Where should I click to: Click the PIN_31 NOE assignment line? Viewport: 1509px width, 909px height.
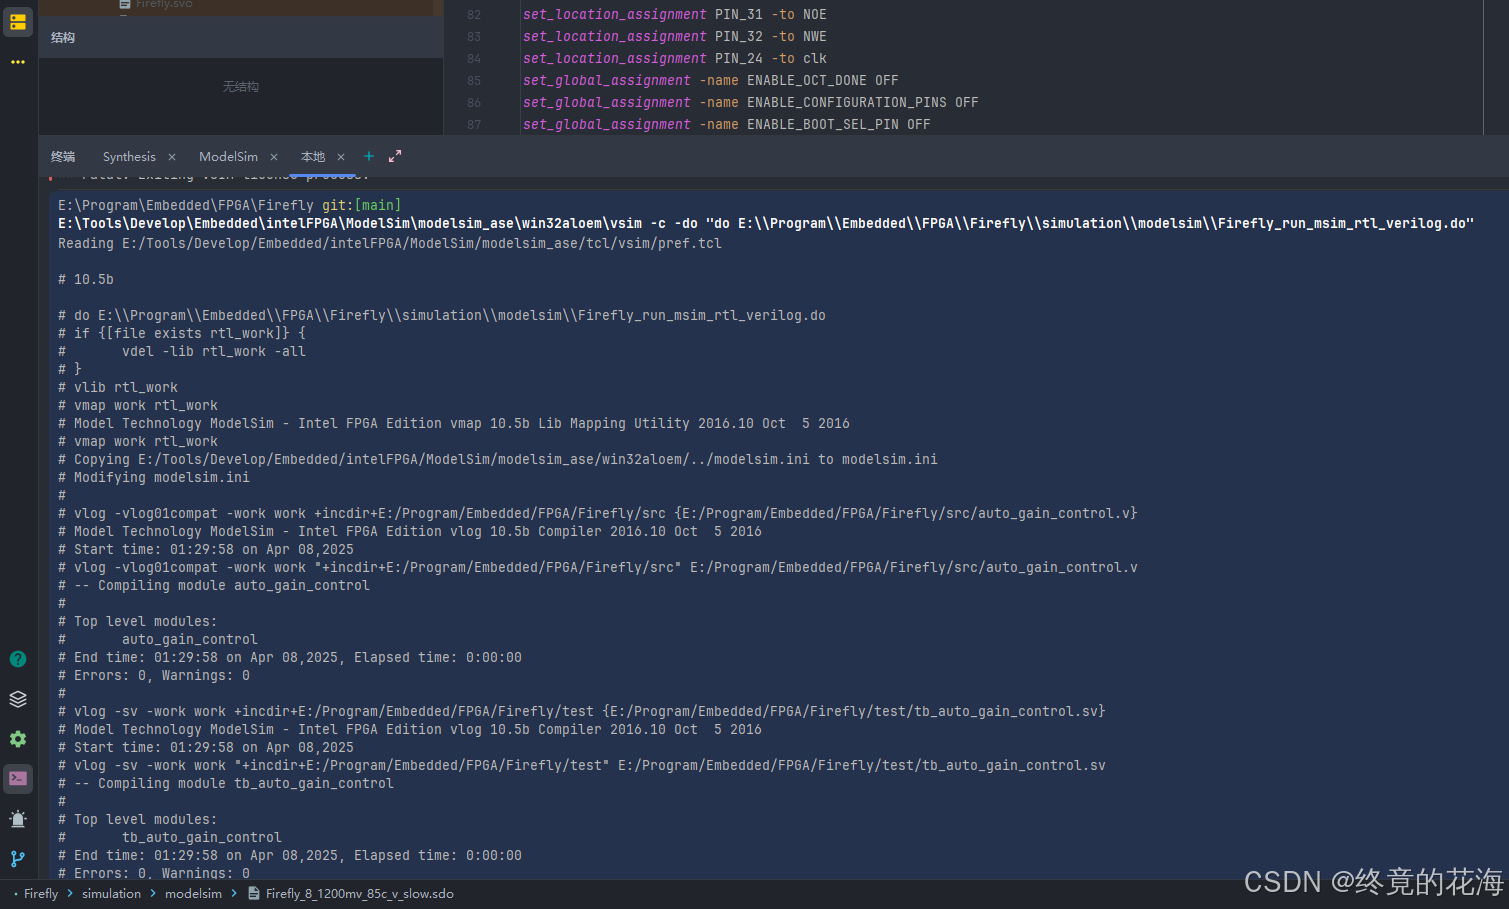point(675,15)
